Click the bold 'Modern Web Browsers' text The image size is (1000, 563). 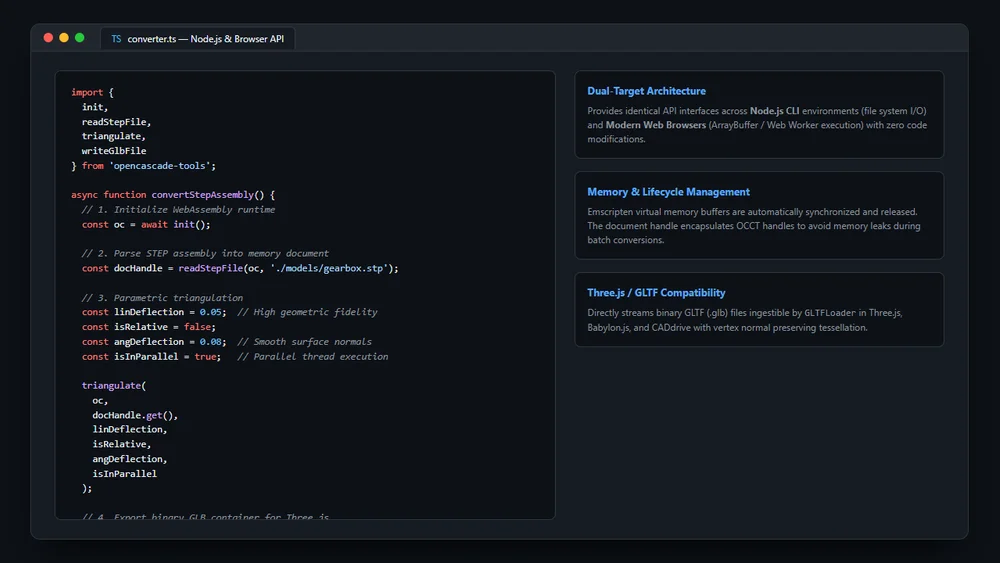(656, 125)
